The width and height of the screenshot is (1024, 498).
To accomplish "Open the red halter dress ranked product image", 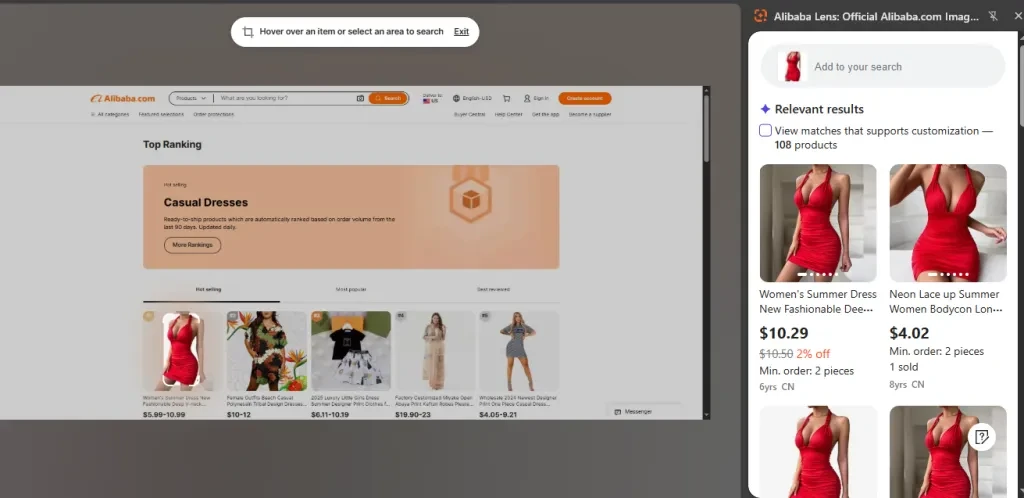I will pyautogui.click(x=181, y=350).
